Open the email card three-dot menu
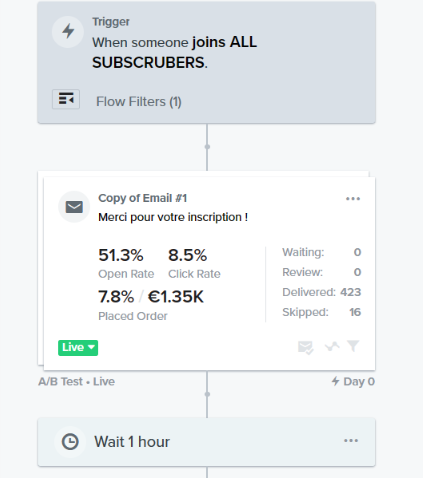This screenshot has width=423, height=478. [353, 199]
